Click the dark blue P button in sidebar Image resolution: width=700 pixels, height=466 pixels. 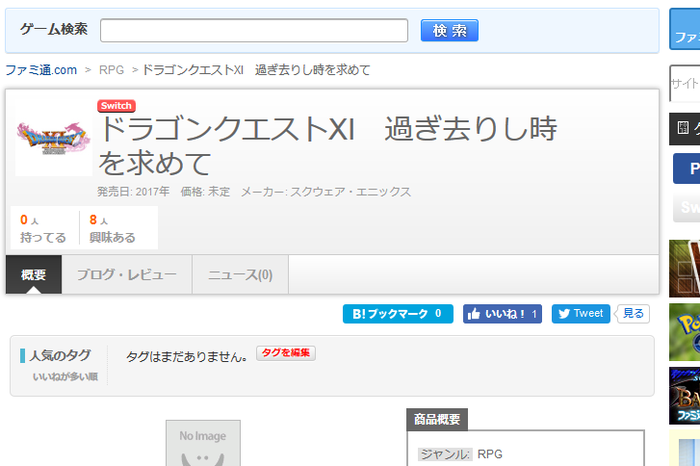click(687, 168)
